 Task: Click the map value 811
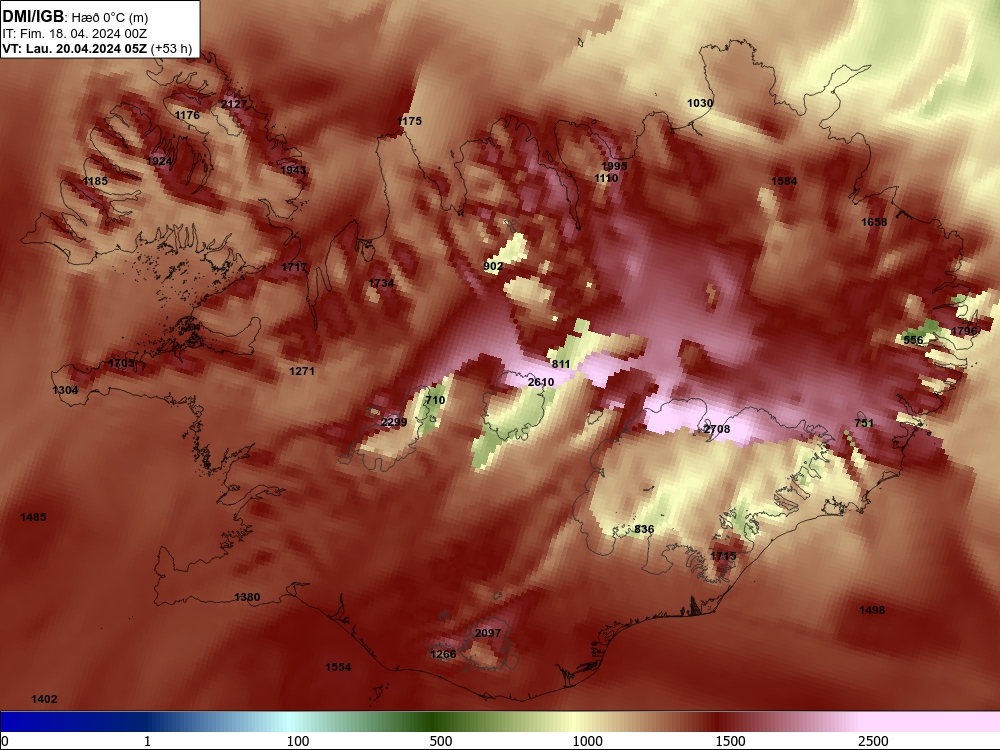click(561, 364)
